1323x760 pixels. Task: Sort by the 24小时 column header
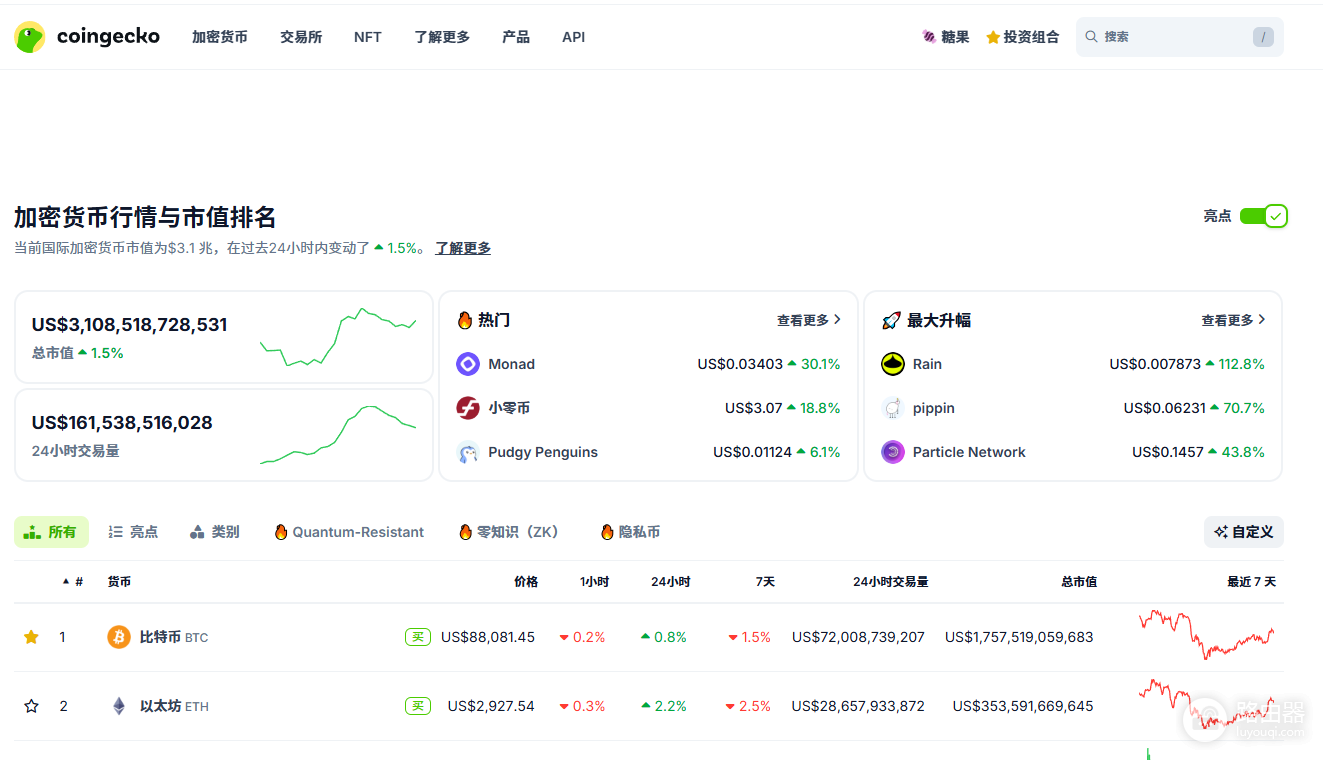(670, 581)
